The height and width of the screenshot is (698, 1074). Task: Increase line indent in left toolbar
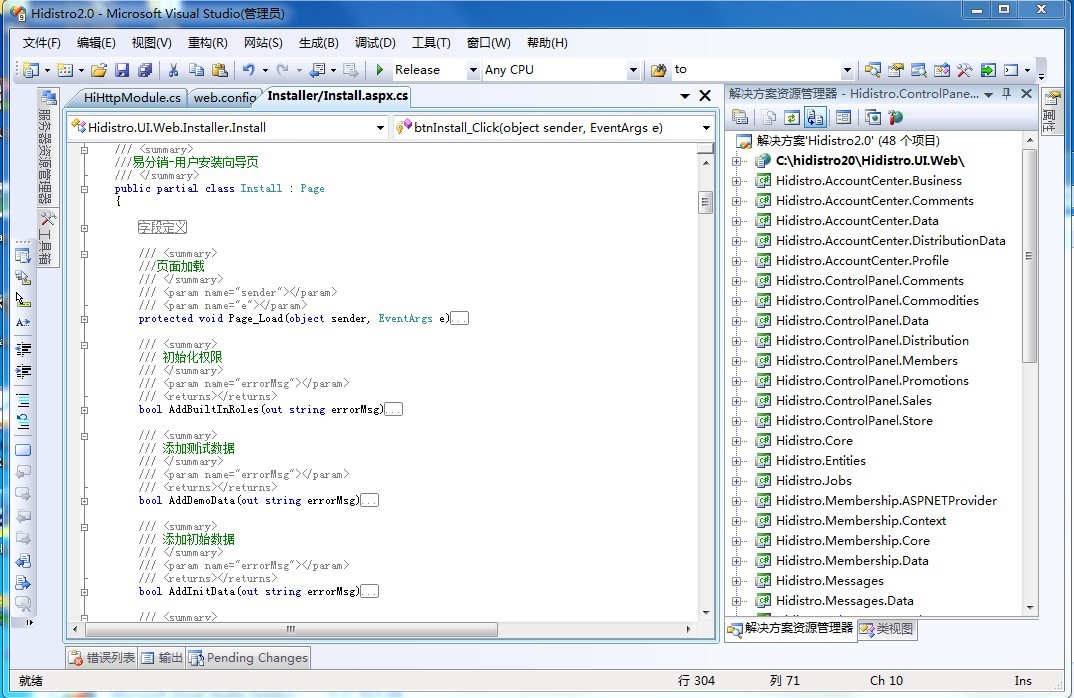coord(23,372)
